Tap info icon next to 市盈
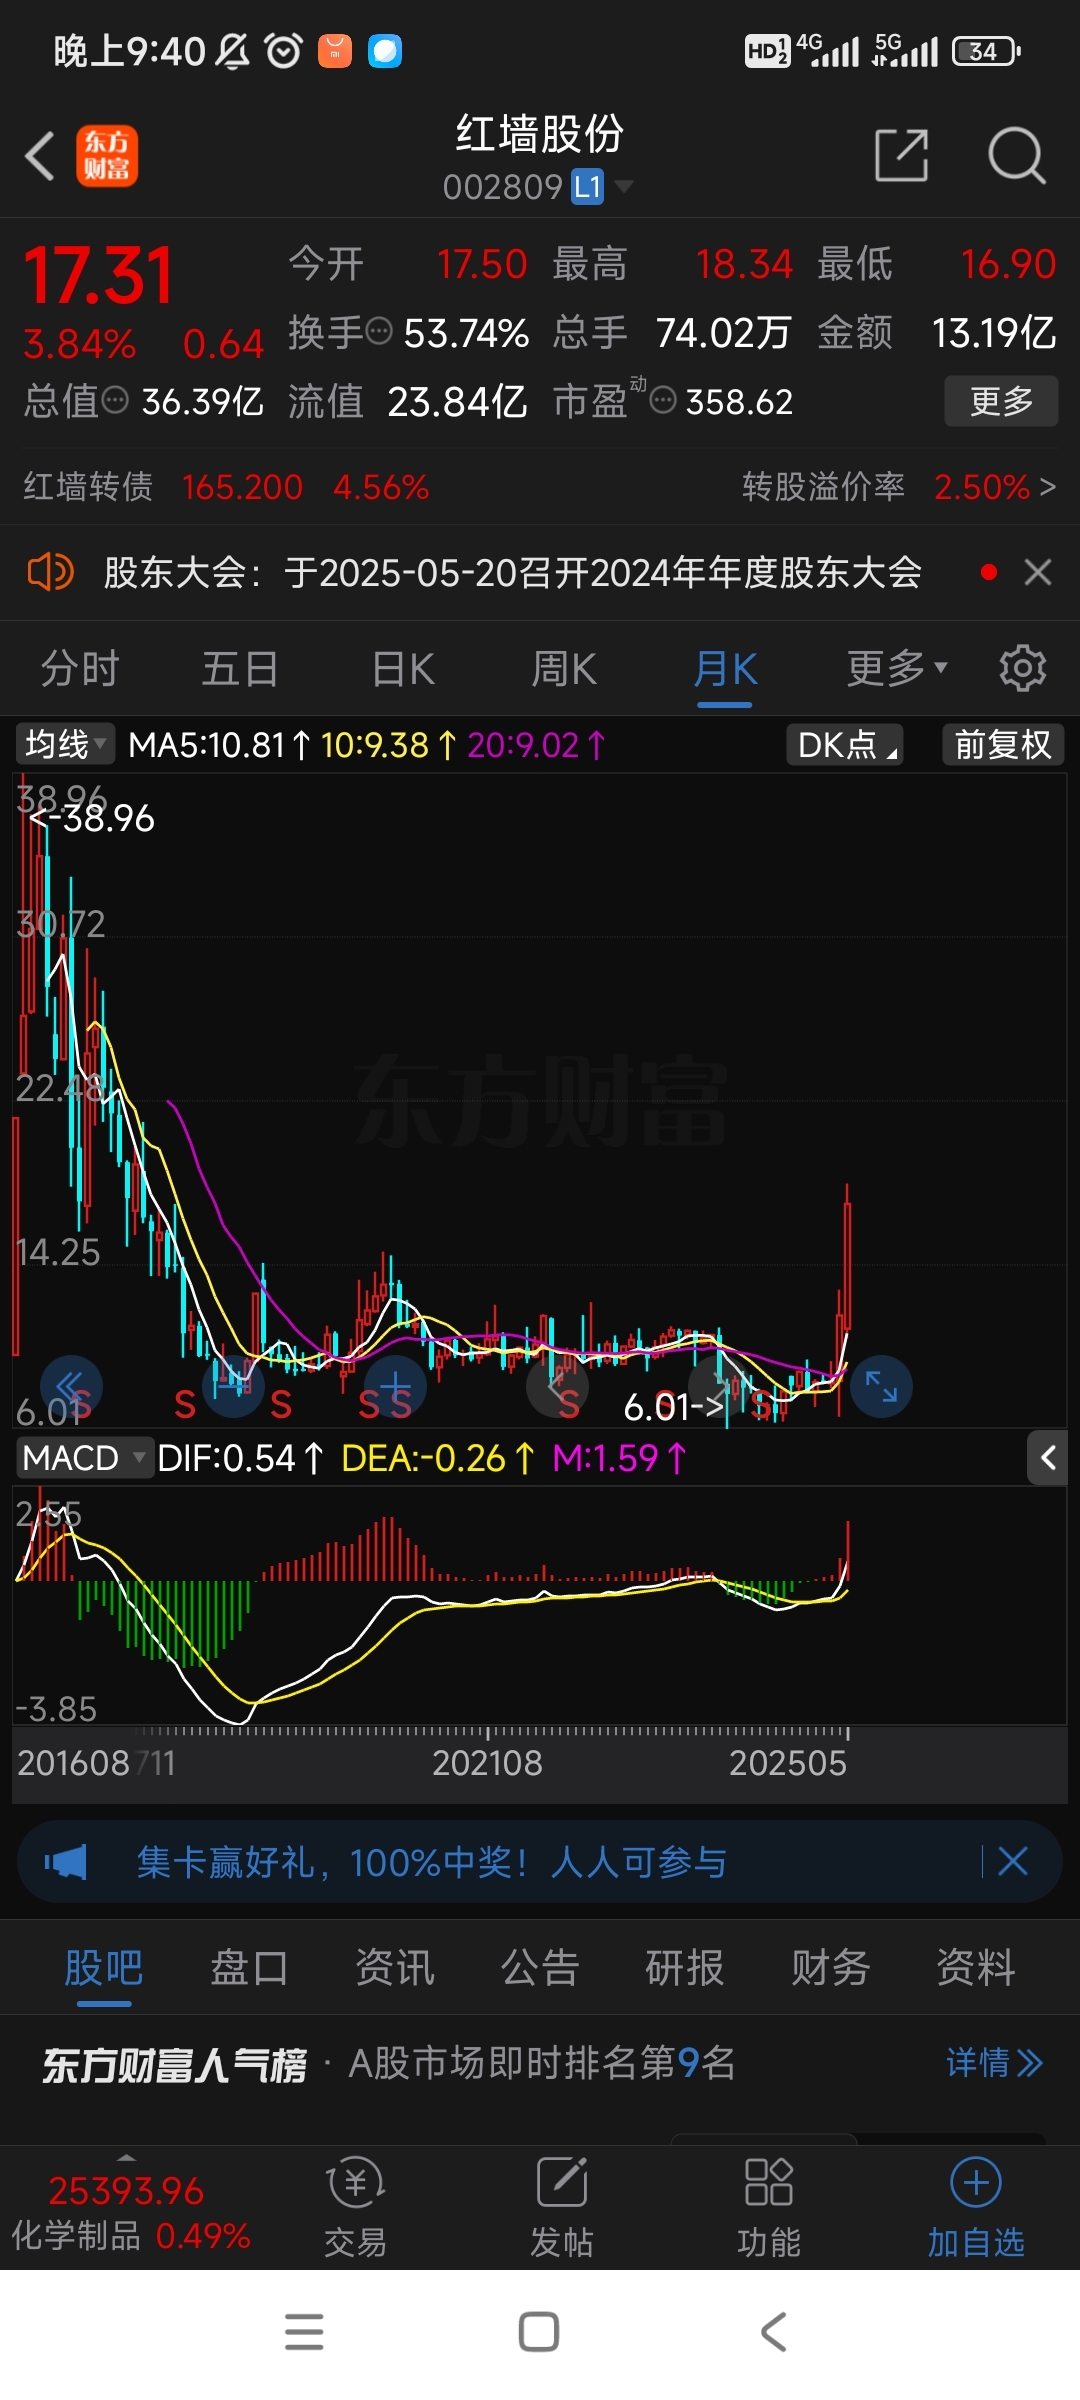 pyautogui.click(x=662, y=400)
